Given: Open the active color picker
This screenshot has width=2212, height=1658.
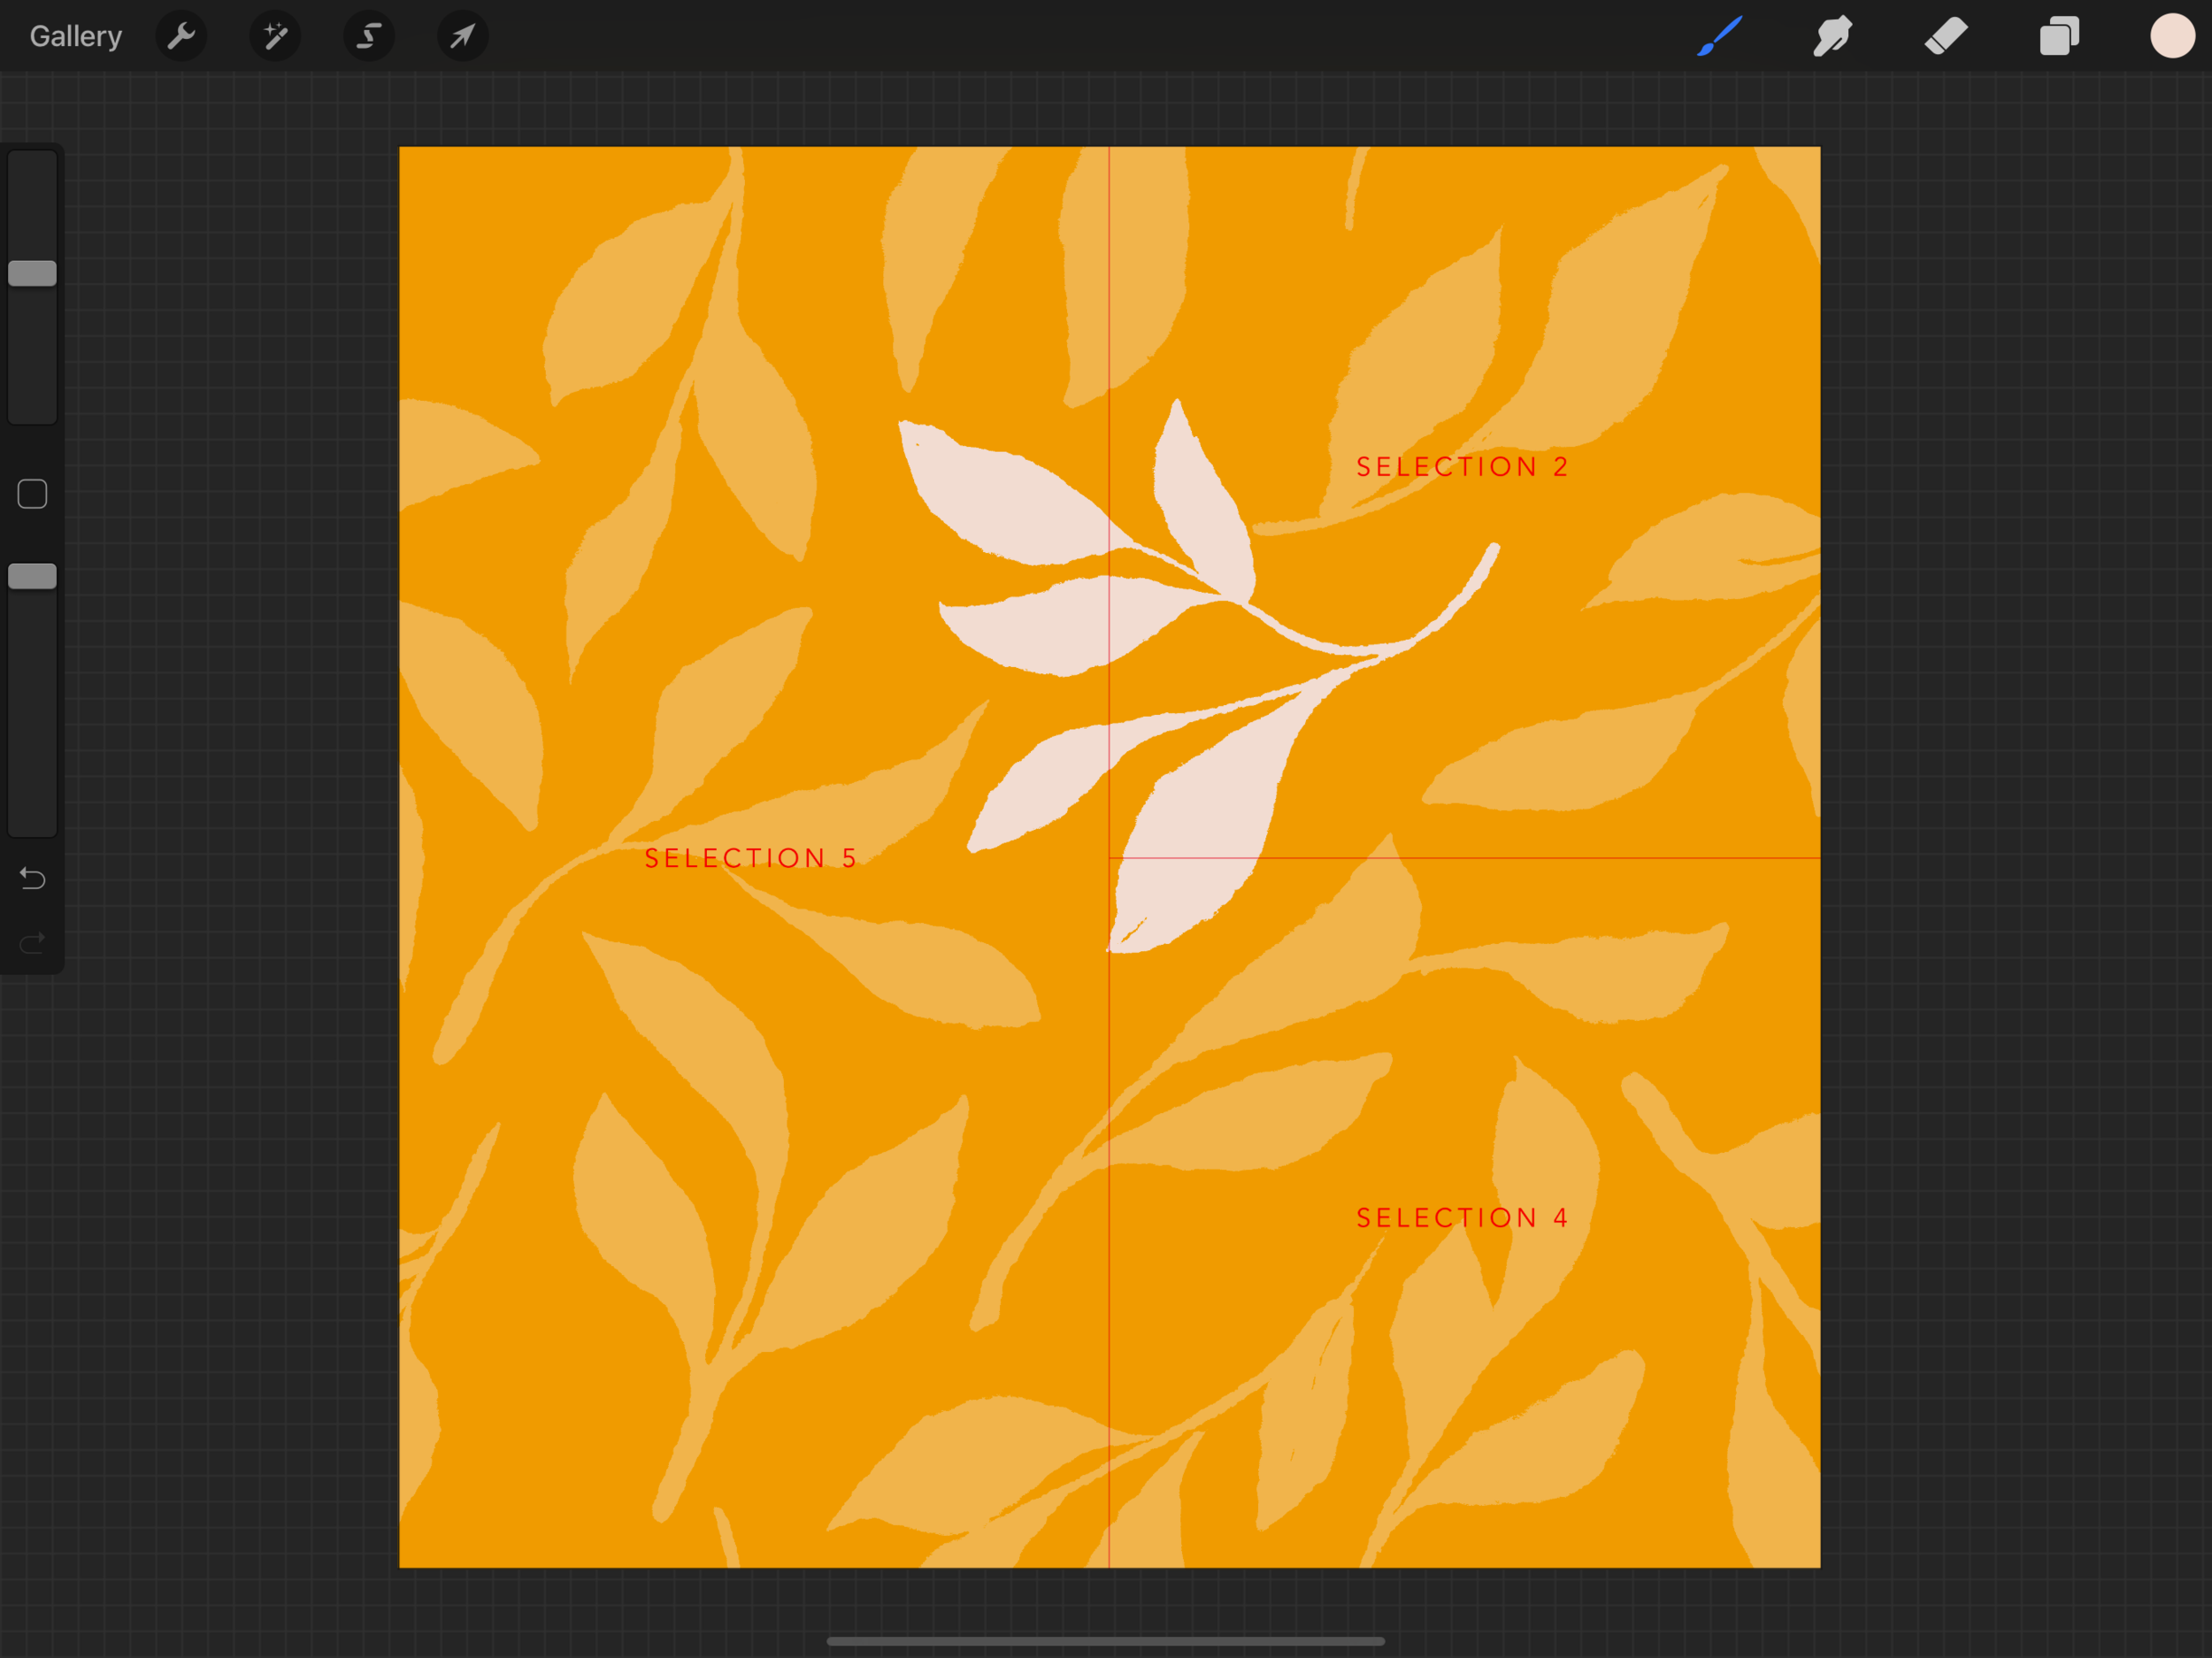Looking at the screenshot, I should (x=2172, y=36).
